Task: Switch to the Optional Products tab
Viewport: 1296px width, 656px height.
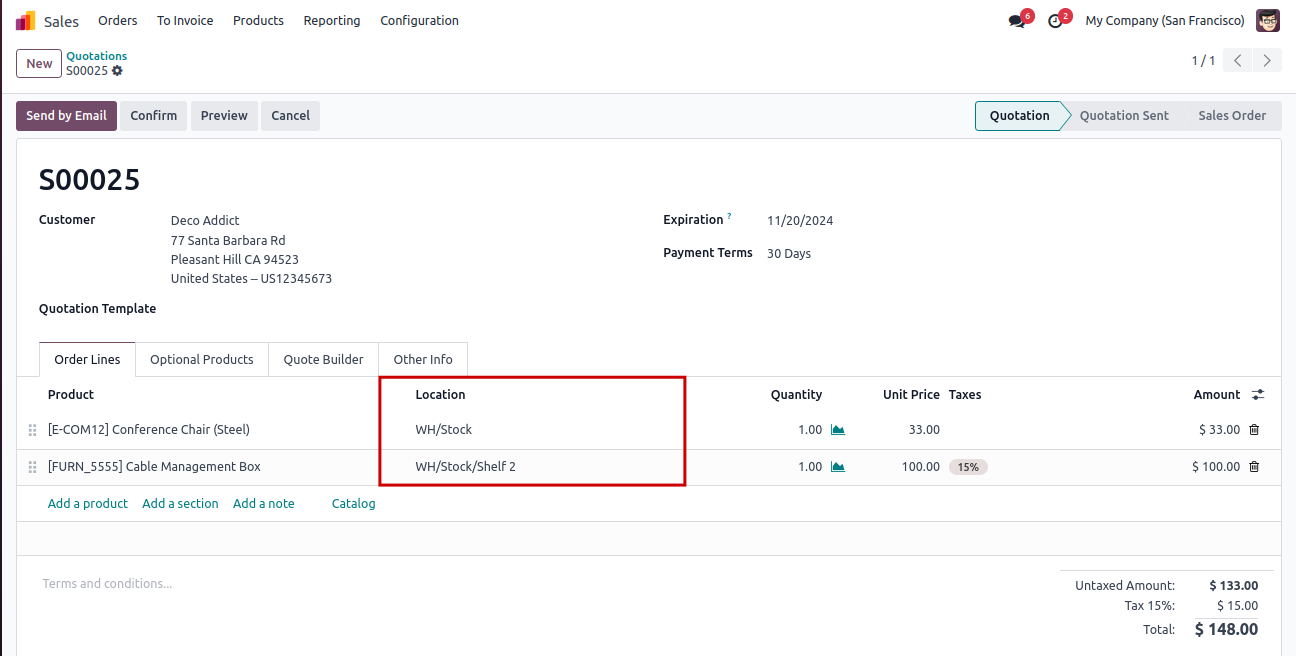Action: (202, 360)
